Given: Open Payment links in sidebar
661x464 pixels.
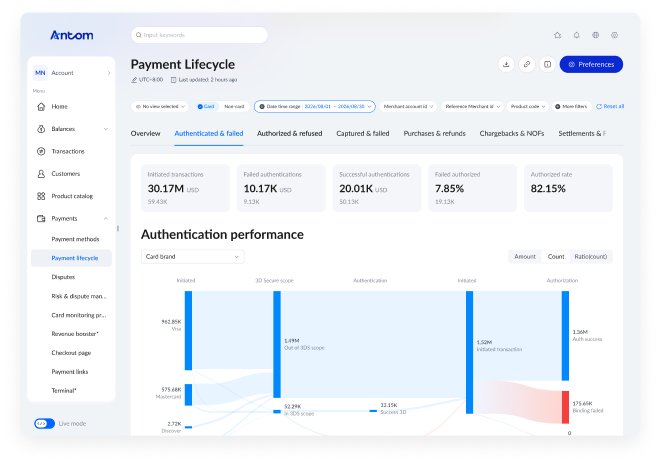Looking at the screenshot, I should [x=70, y=372].
